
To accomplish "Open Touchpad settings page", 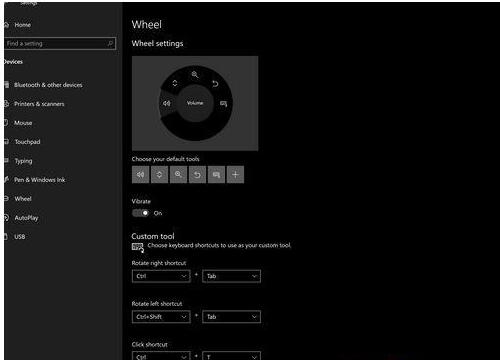I will click(27, 142).
